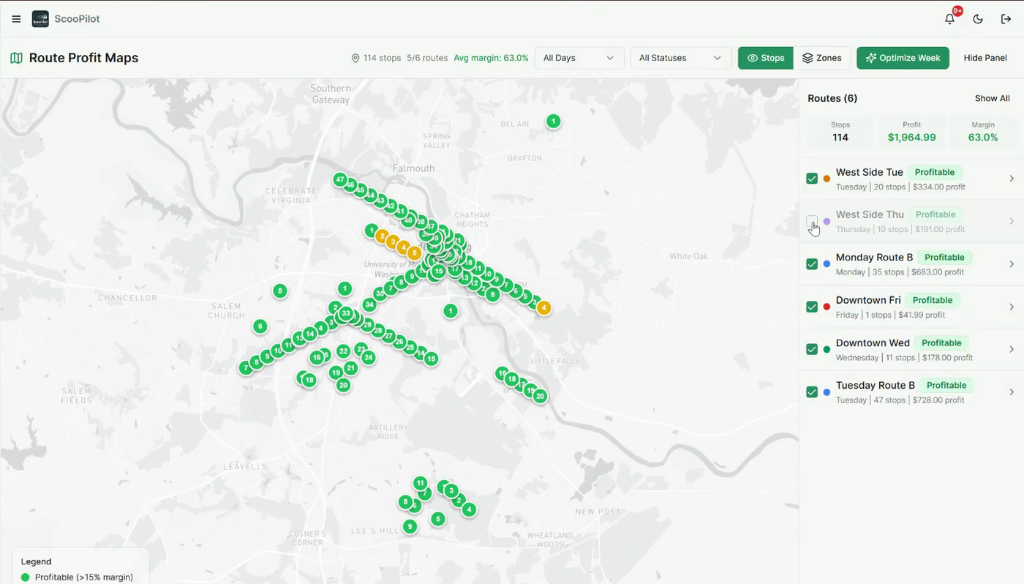This screenshot has width=1024, height=584.
Task: Open the notifications bell
Action: pos(950,19)
